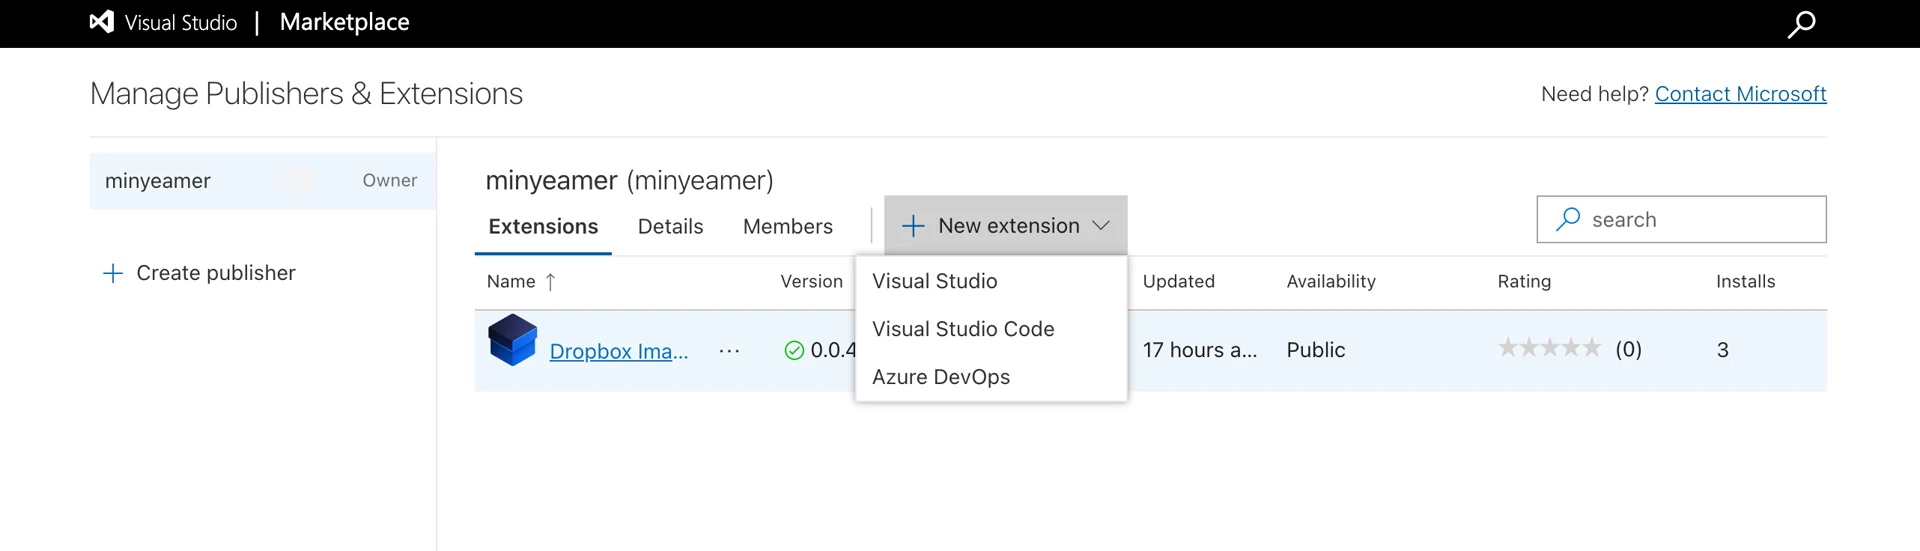Click the Public availability cell
Screen dimensions: 1920x551
[1316, 350]
